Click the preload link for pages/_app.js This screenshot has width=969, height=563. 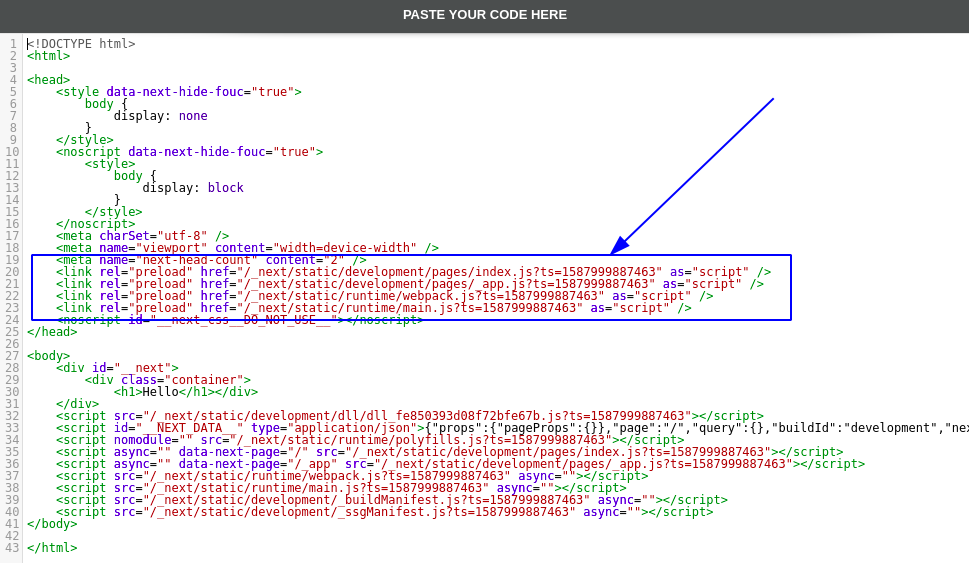pos(410,284)
